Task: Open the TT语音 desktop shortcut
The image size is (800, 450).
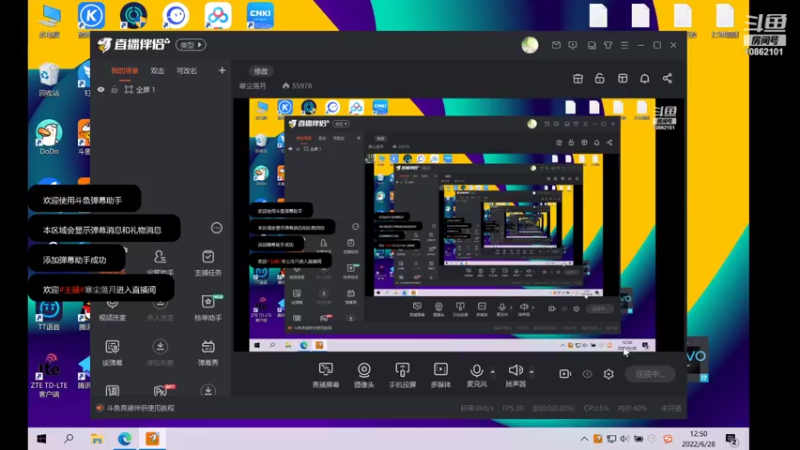Action: 49,315
